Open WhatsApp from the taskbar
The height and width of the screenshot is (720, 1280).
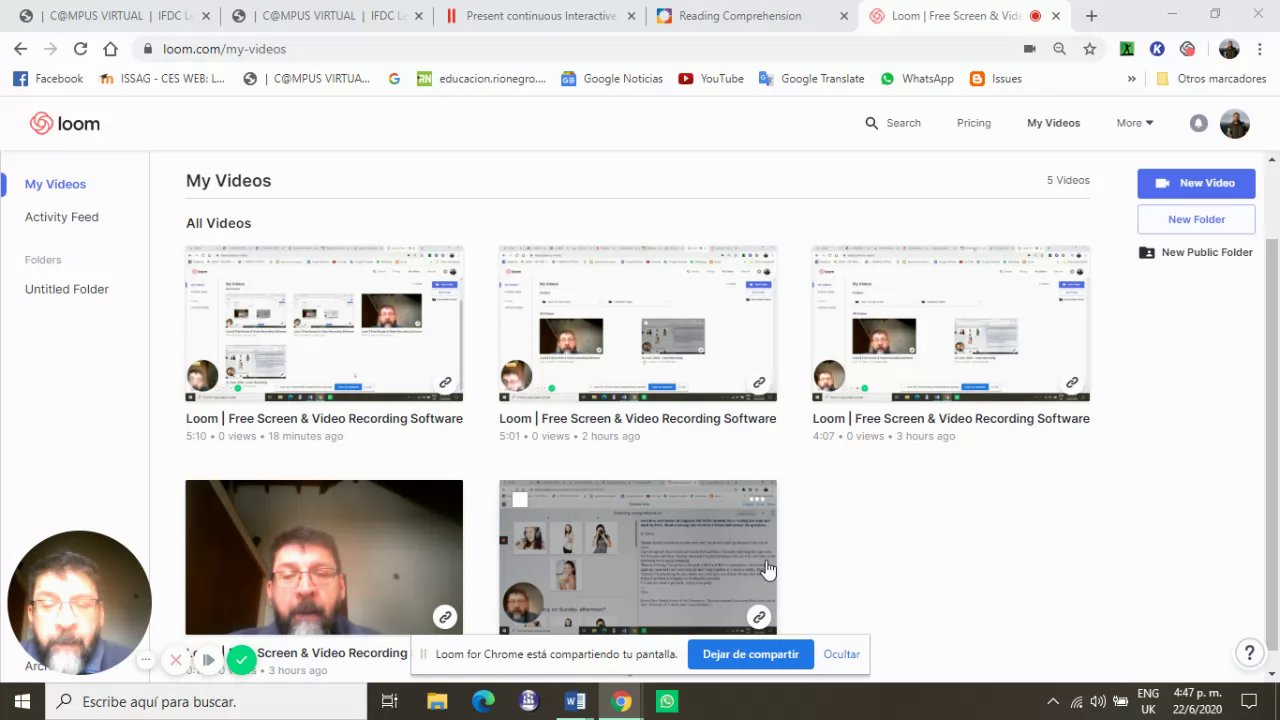pos(667,701)
